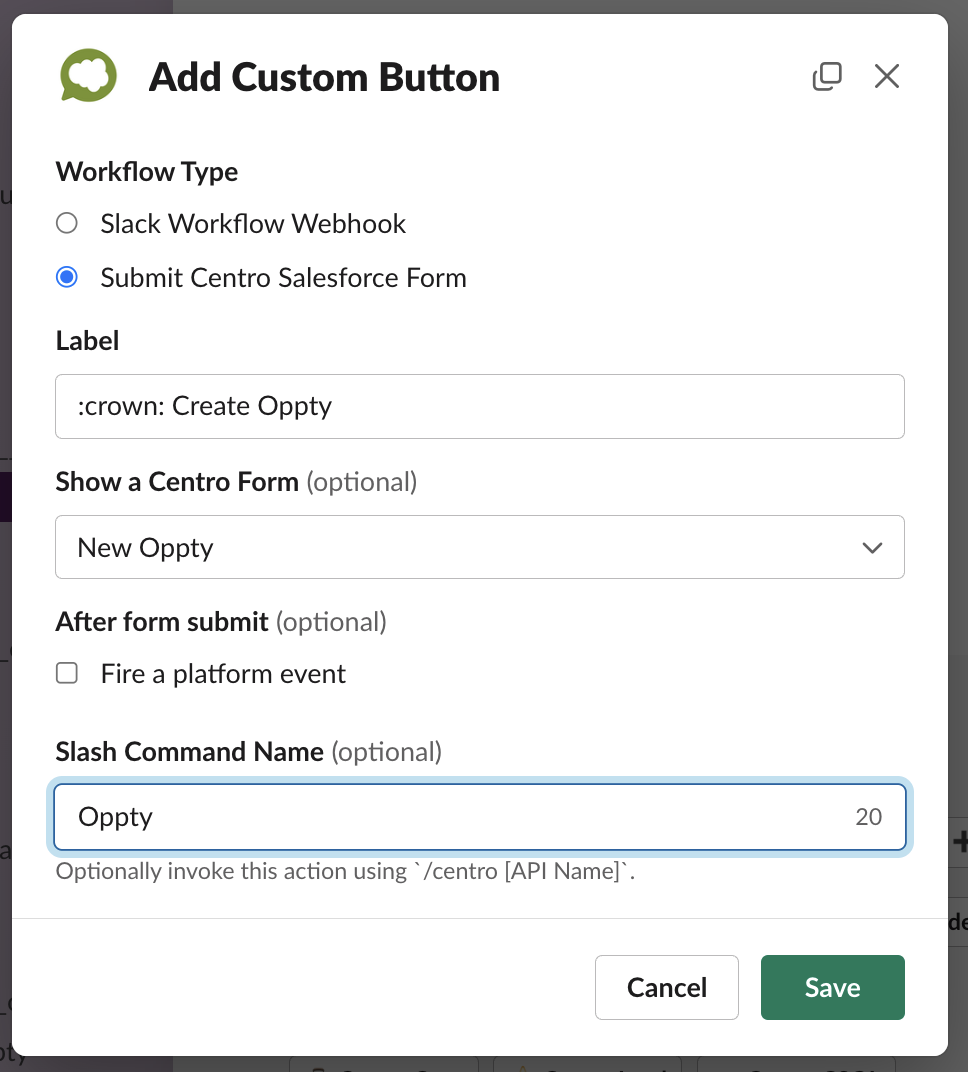This screenshot has height=1072, width=968.
Task: Close the Add Custom Button dialog
Action: pos(887,76)
